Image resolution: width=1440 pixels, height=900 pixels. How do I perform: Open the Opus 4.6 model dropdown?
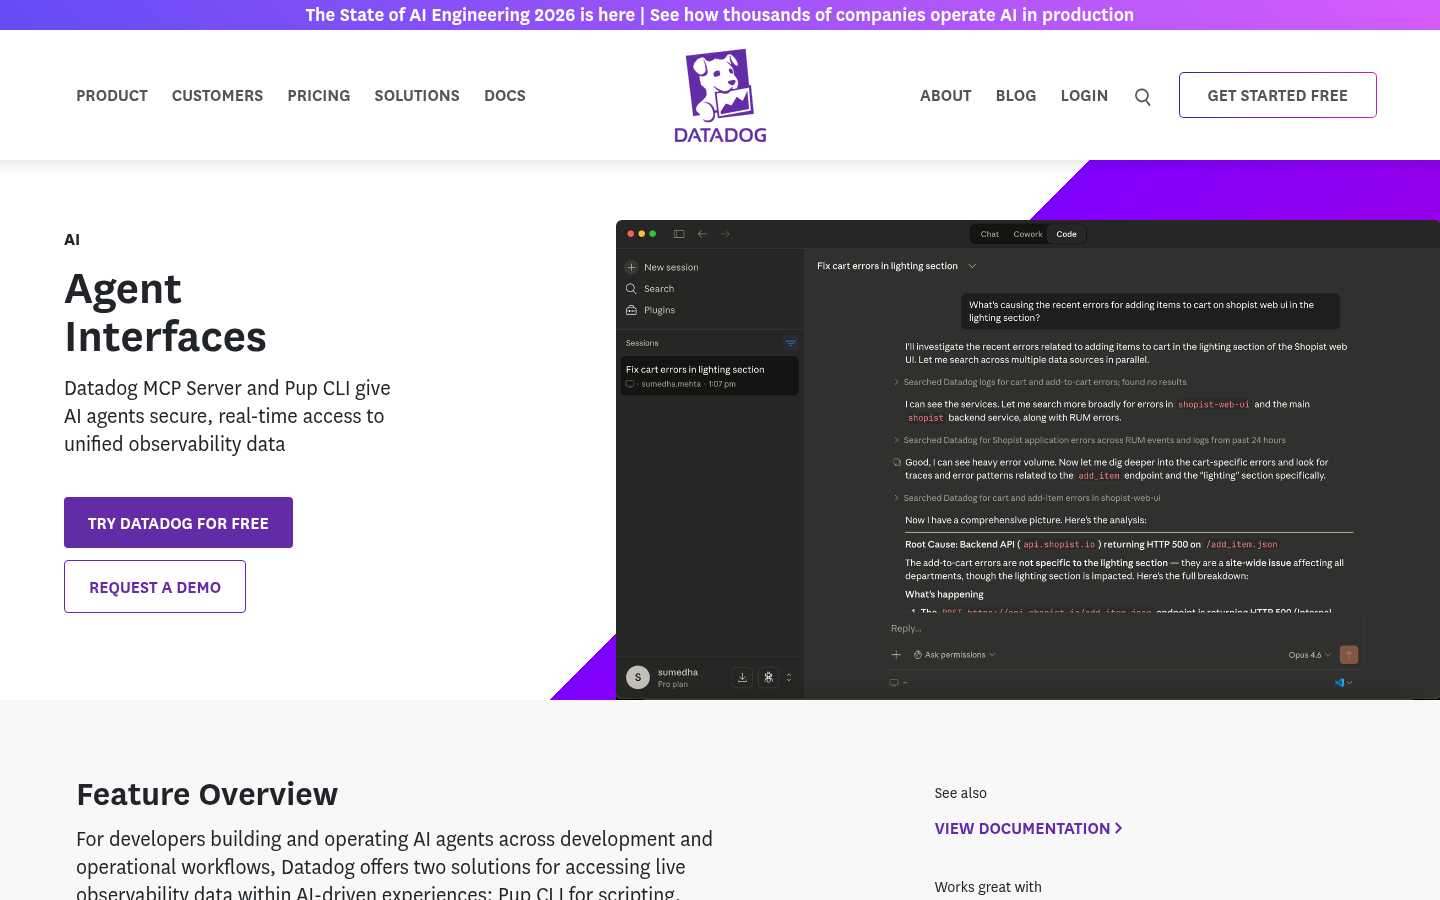tap(1309, 655)
